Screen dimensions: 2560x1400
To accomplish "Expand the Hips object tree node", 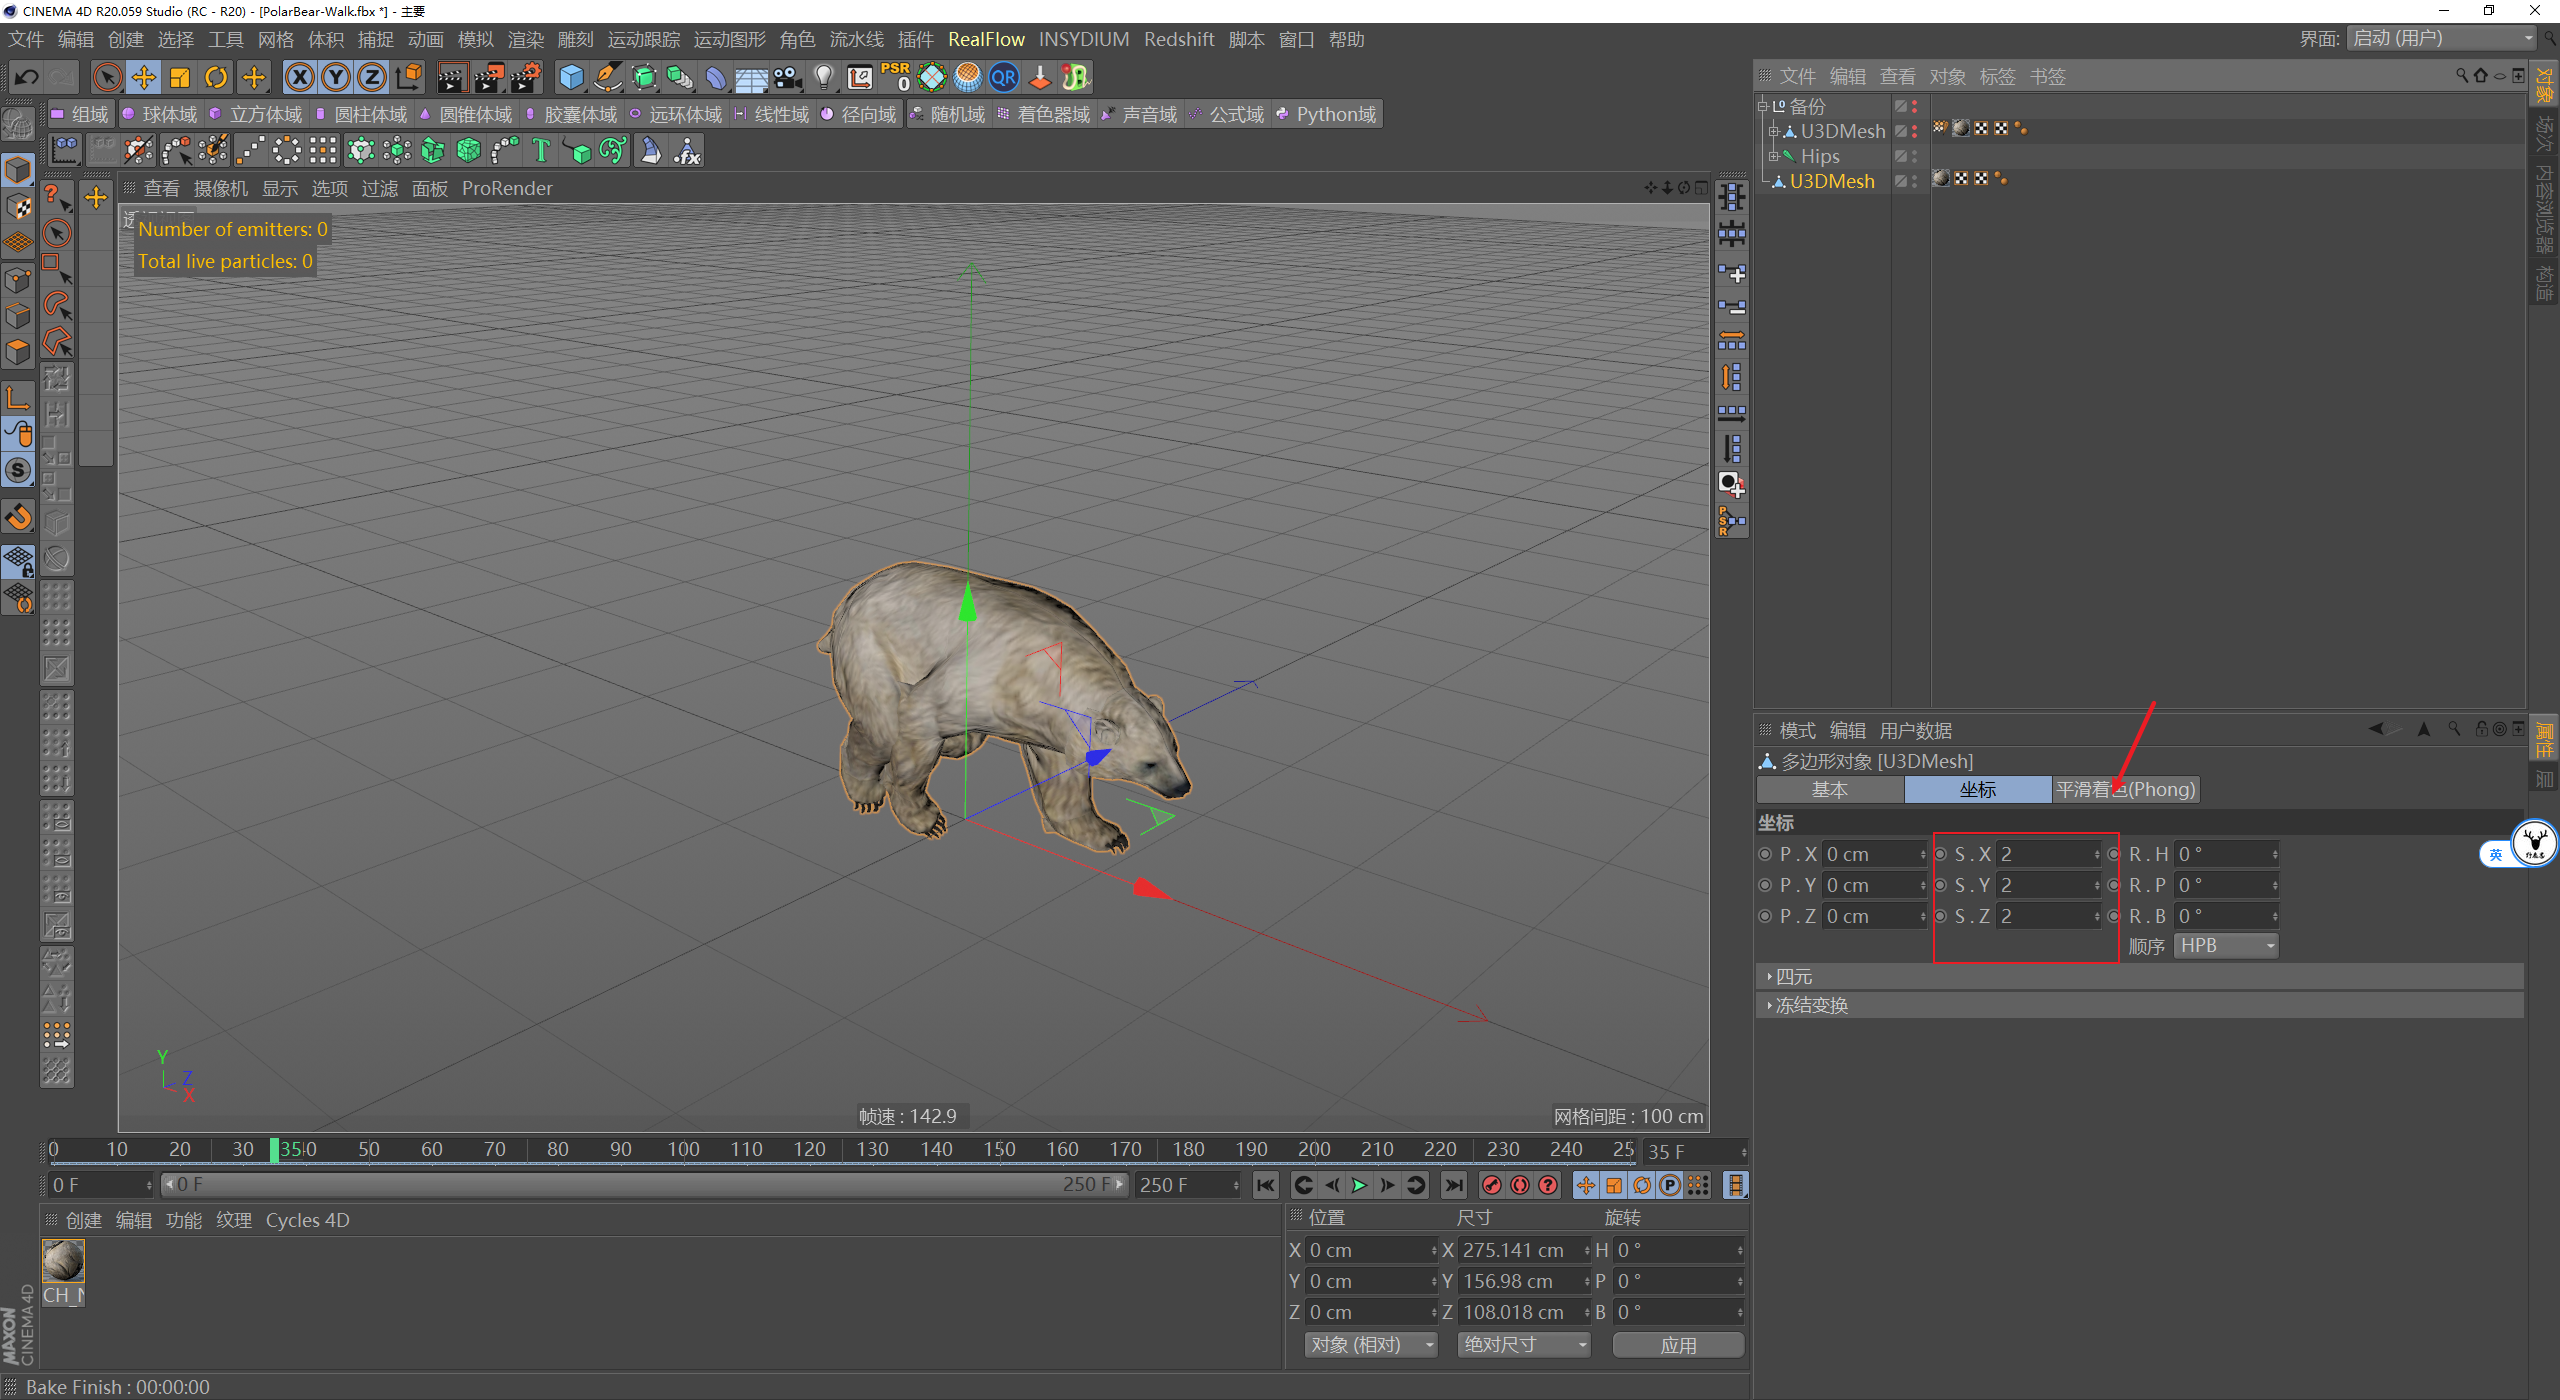I will [x=1772, y=156].
